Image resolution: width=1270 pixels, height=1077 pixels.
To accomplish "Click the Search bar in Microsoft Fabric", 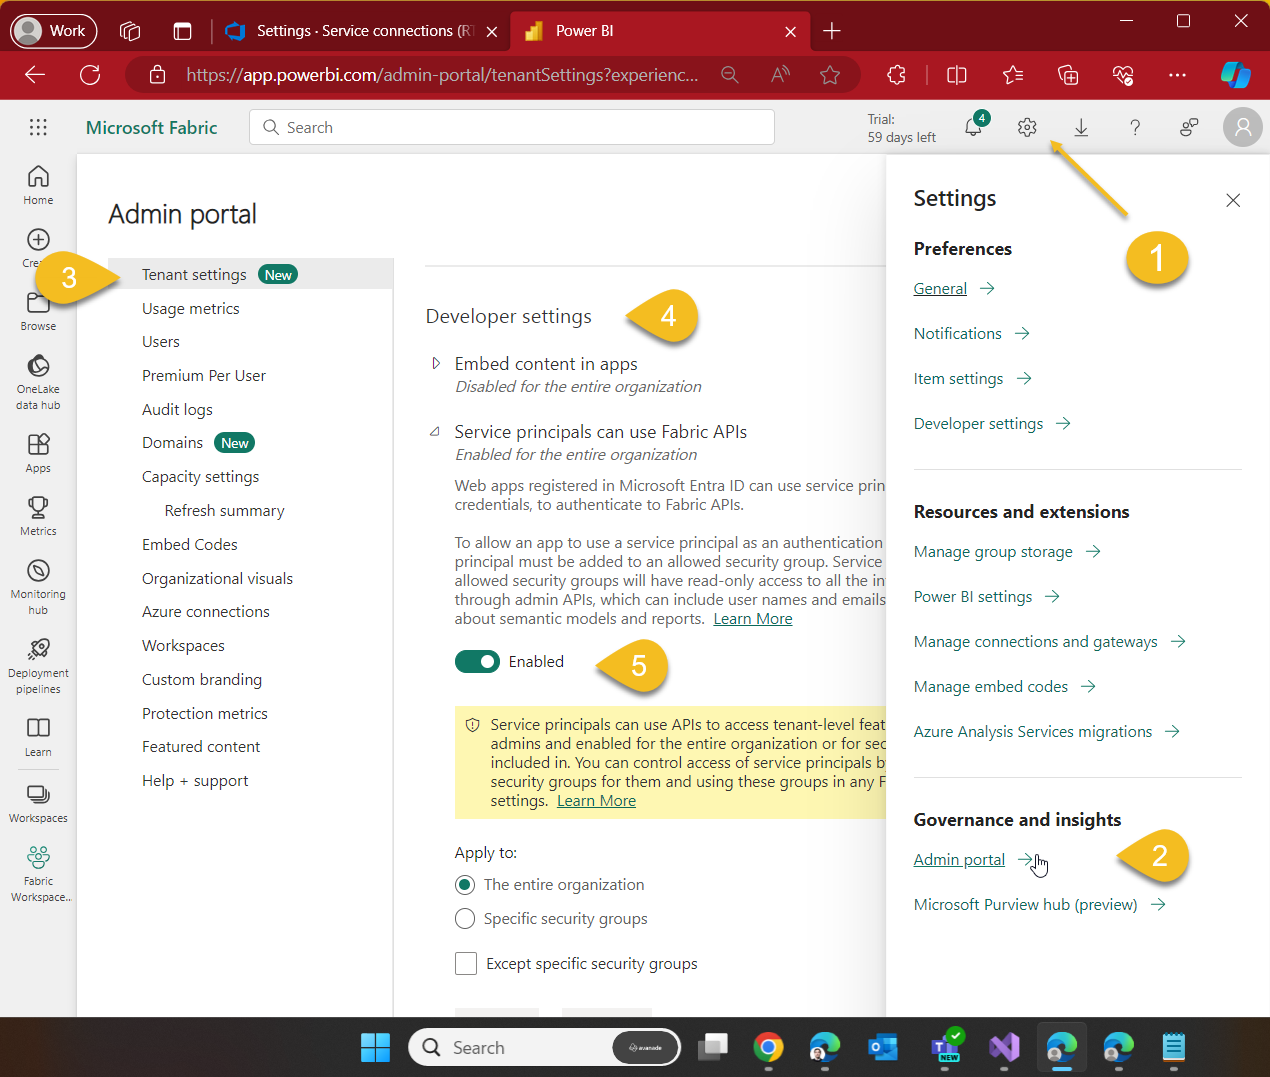I will 511,127.
